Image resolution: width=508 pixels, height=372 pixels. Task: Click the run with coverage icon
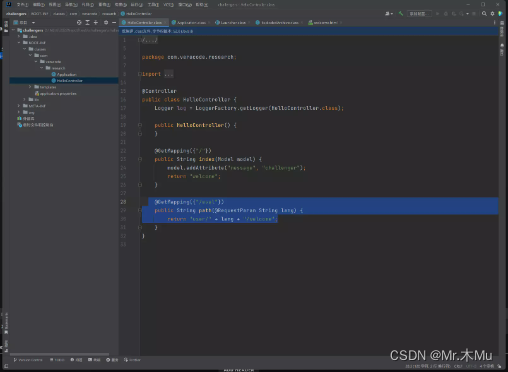click(x=454, y=14)
